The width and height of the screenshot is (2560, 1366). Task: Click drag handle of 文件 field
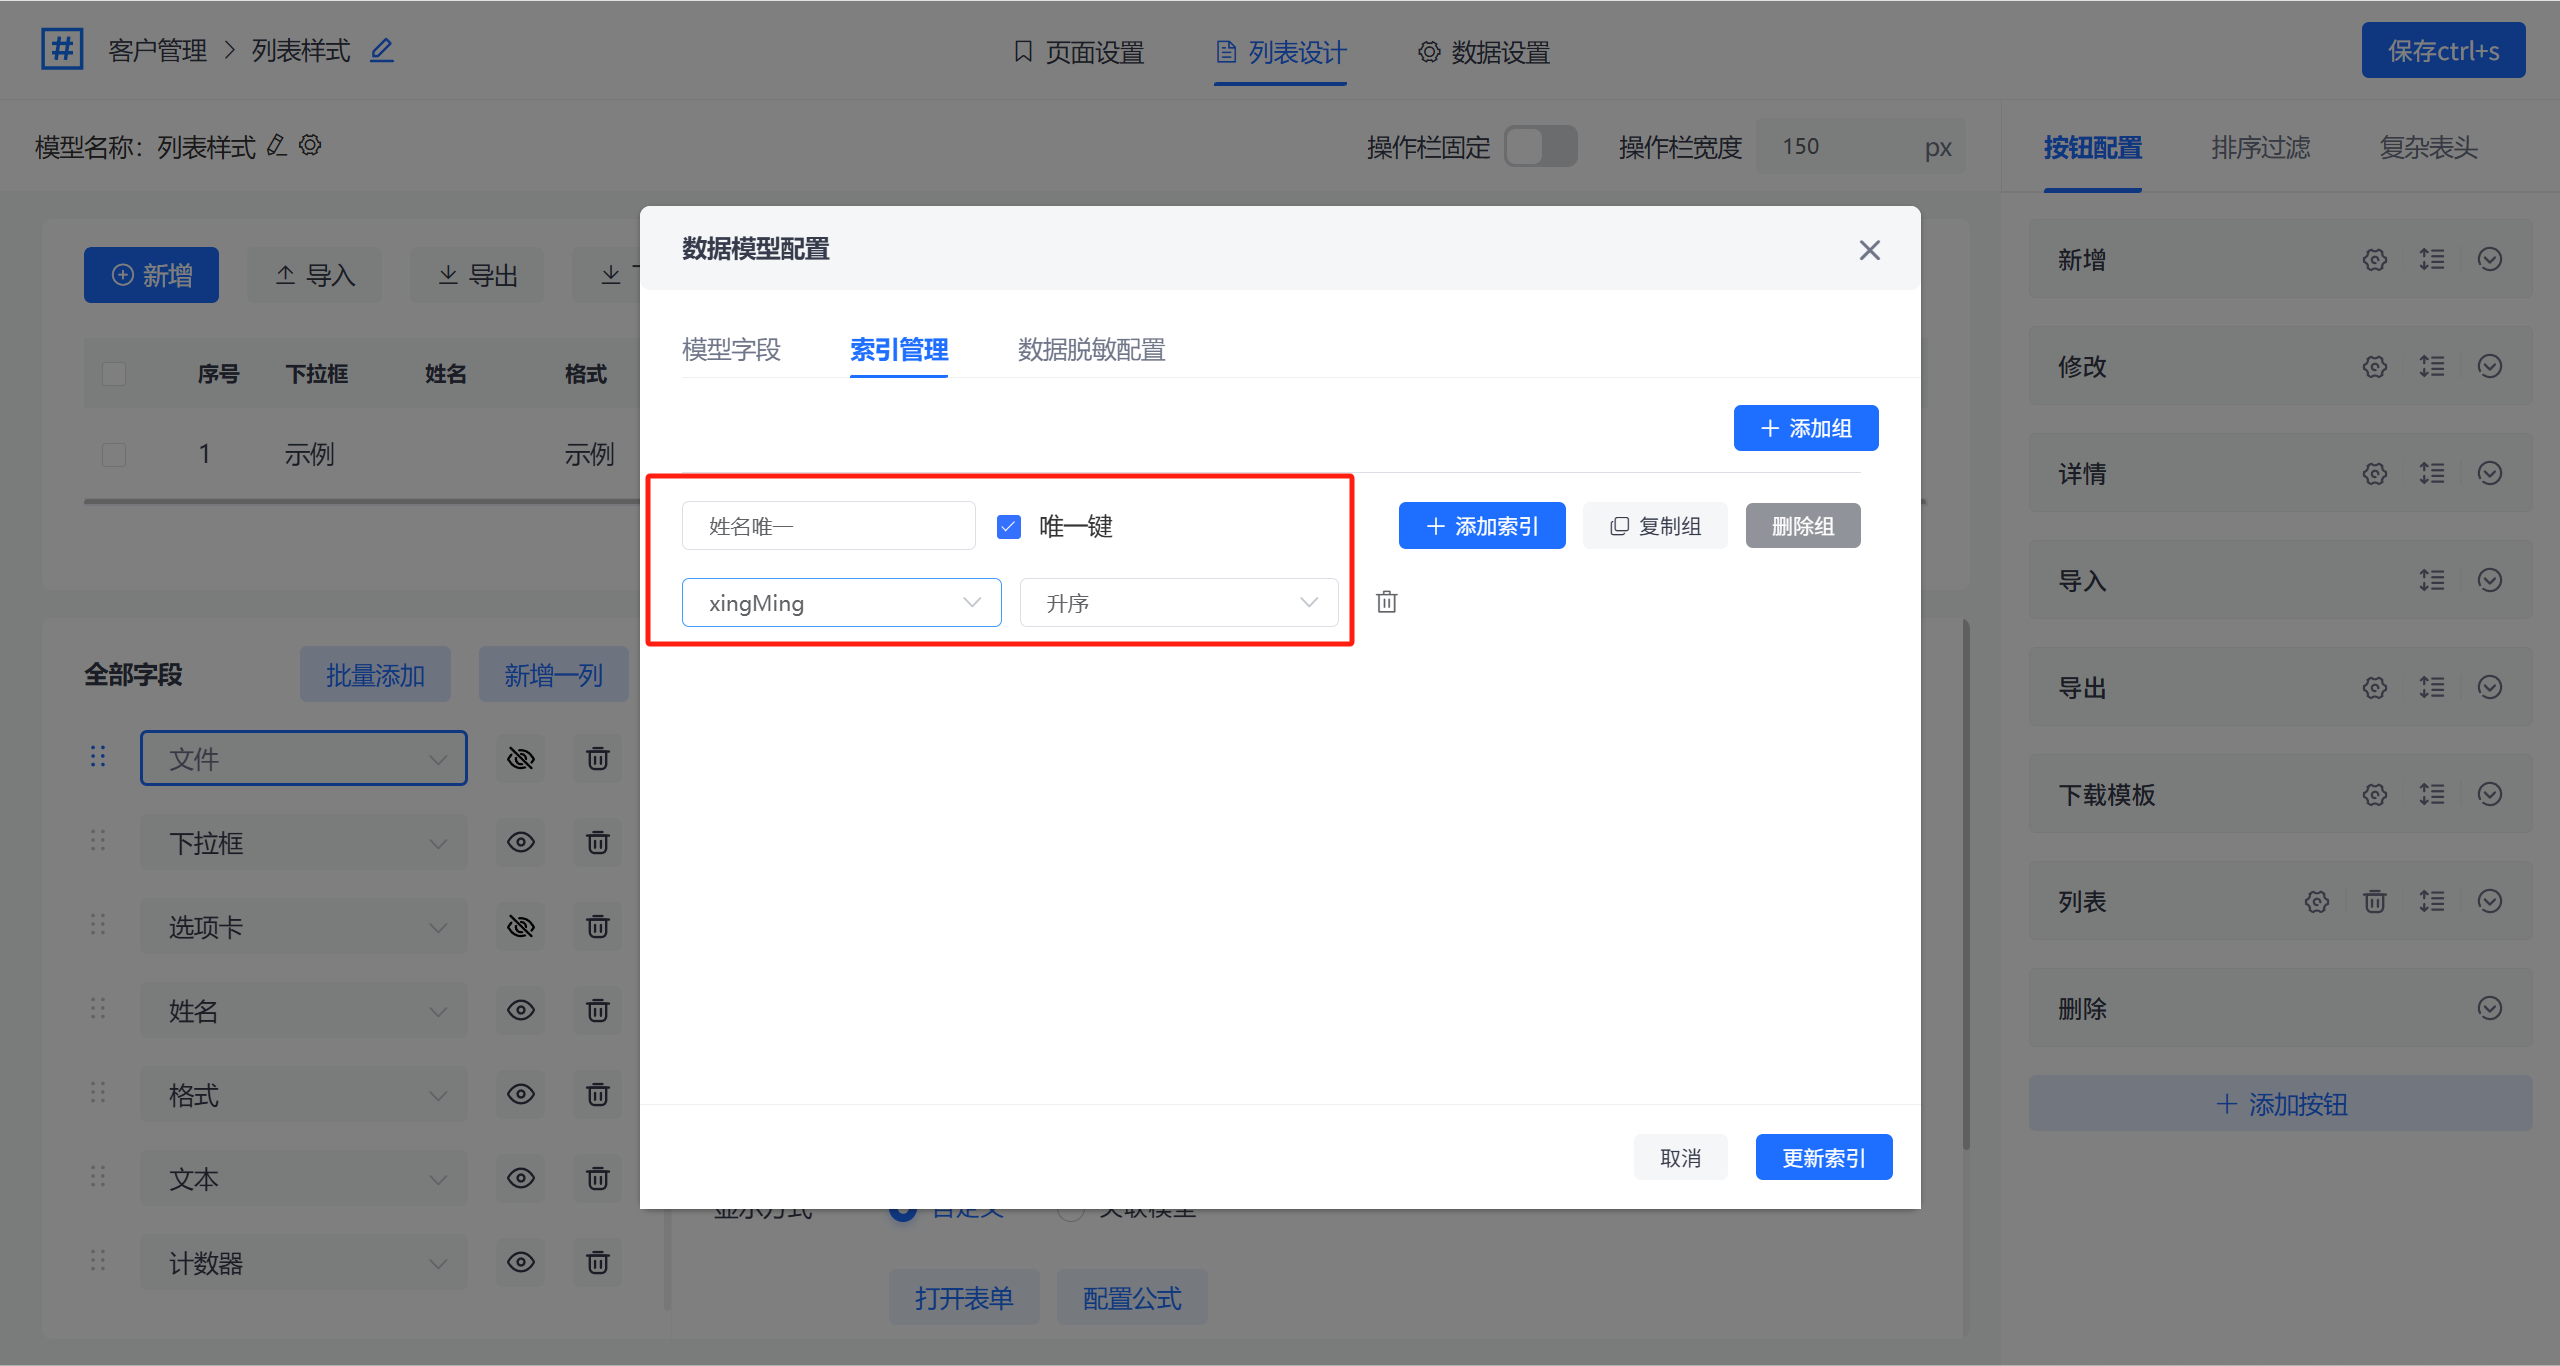tap(98, 757)
